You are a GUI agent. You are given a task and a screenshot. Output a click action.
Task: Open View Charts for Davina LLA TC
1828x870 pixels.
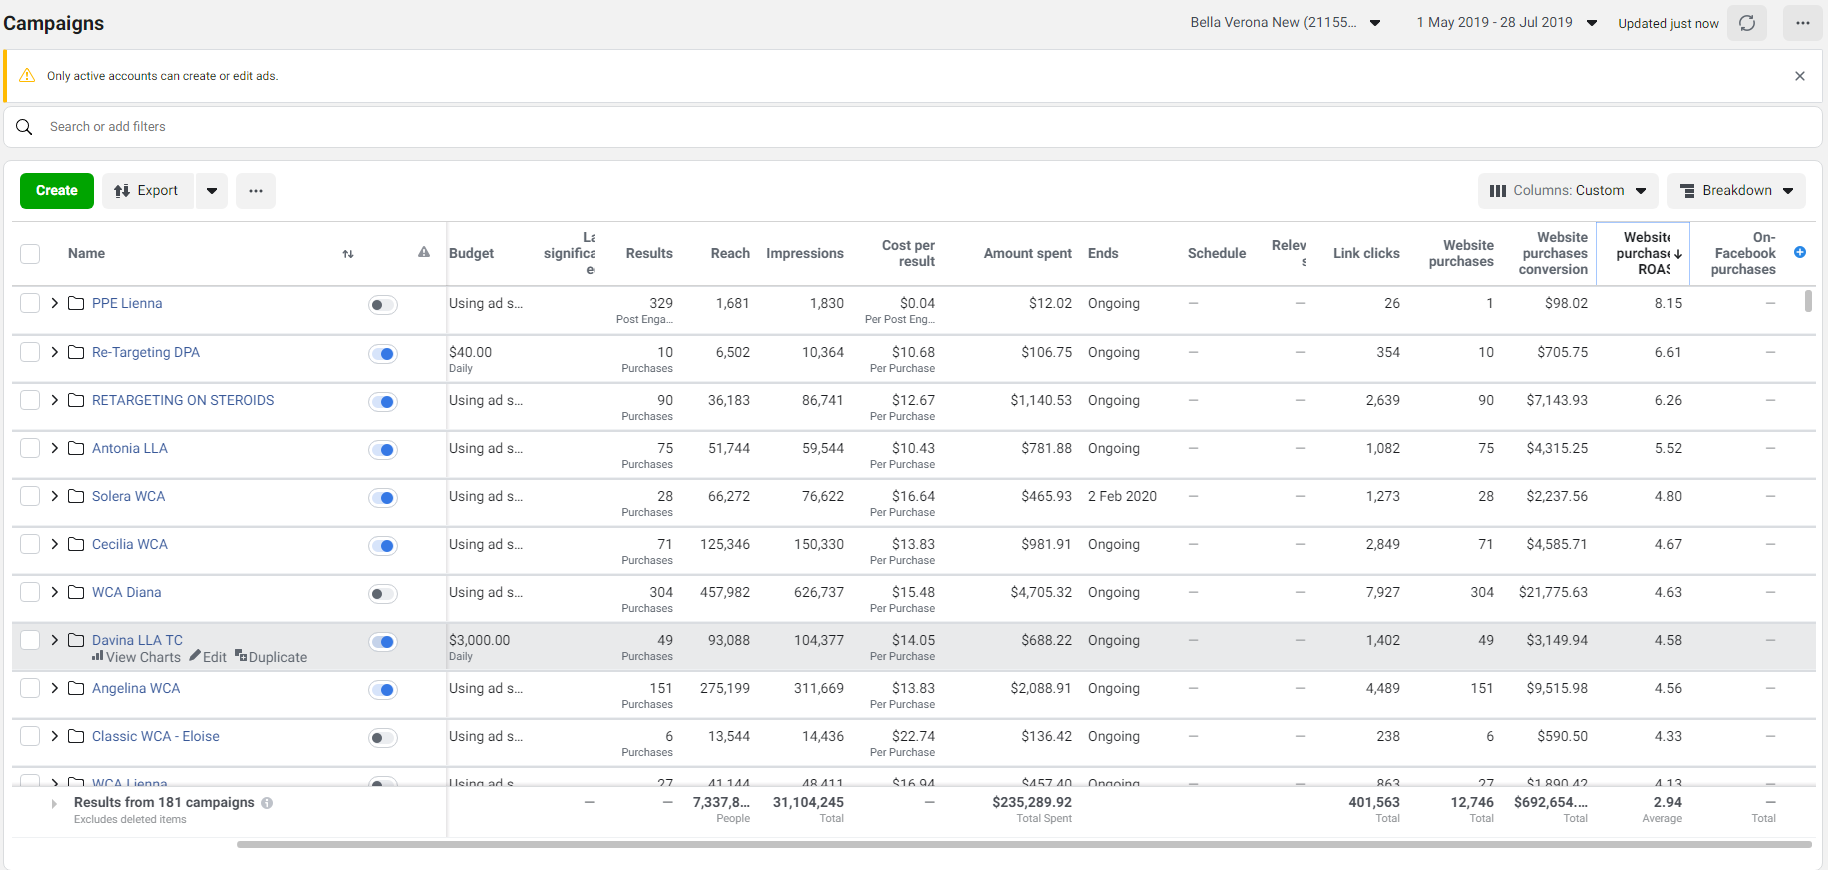pyautogui.click(x=136, y=657)
